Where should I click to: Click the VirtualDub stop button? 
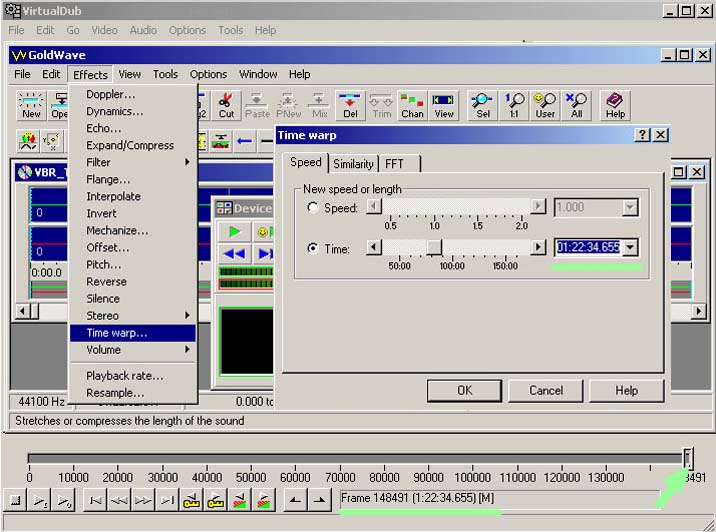coord(15,500)
